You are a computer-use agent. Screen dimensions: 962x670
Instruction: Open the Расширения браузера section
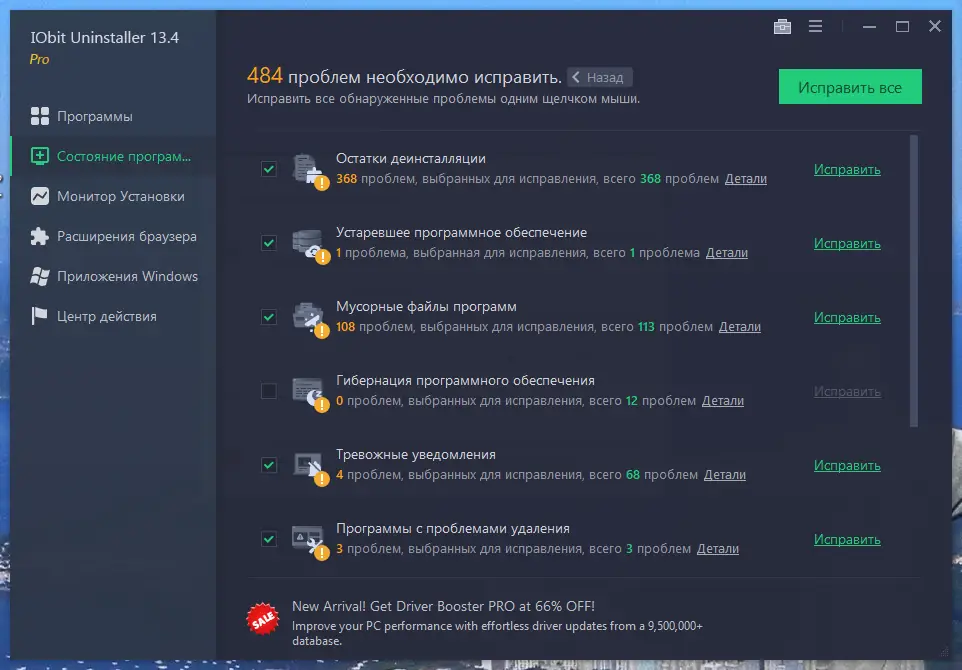[113, 236]
